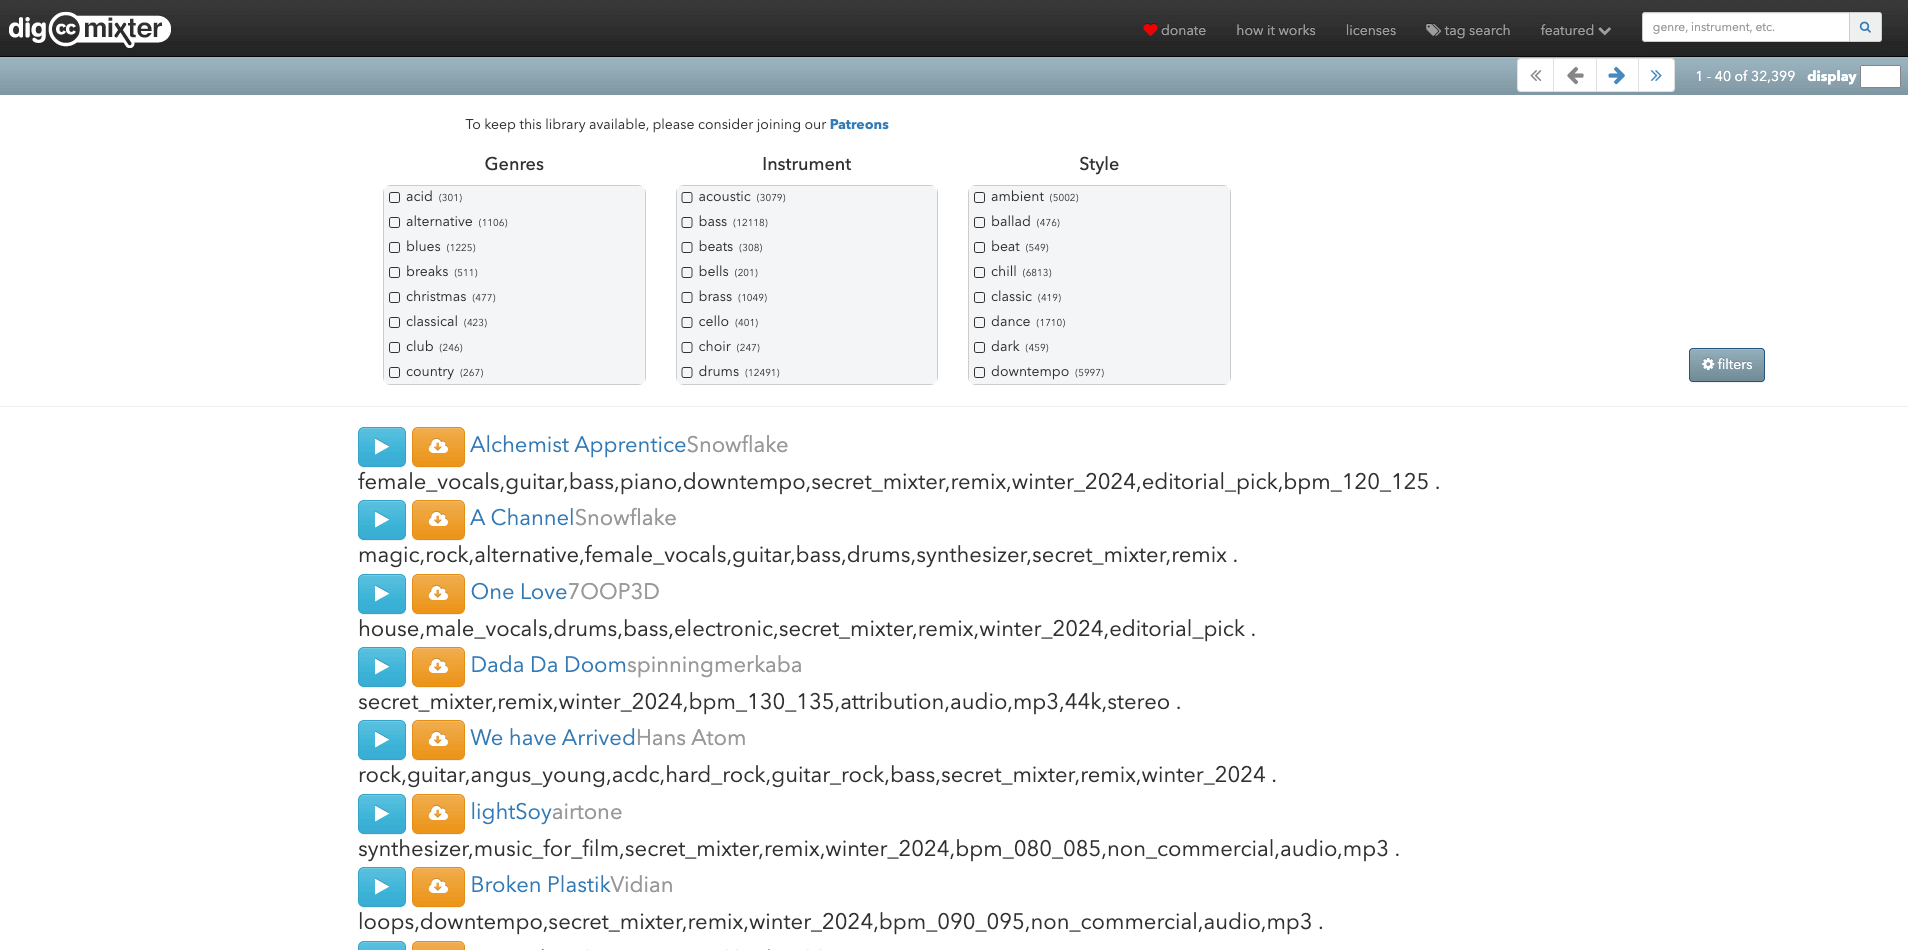Expand the featured dropdown menu
1908x950 pixels.
pyautogui.click(x=1575, y=31)
